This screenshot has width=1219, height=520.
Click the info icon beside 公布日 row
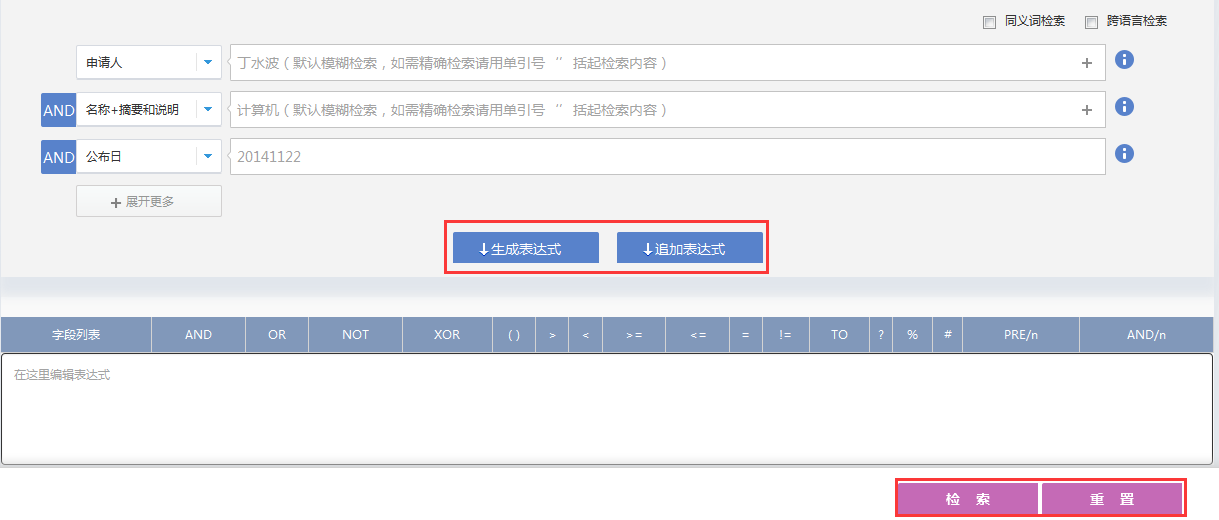coord(1124,154)
